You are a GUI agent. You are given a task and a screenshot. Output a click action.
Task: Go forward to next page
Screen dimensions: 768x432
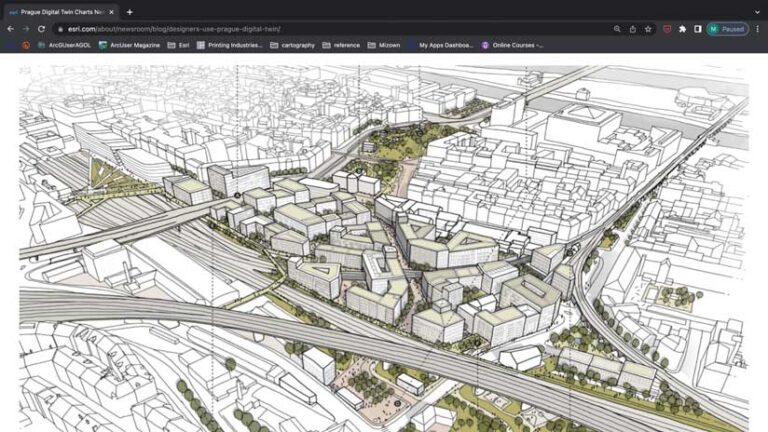point(26,29)
